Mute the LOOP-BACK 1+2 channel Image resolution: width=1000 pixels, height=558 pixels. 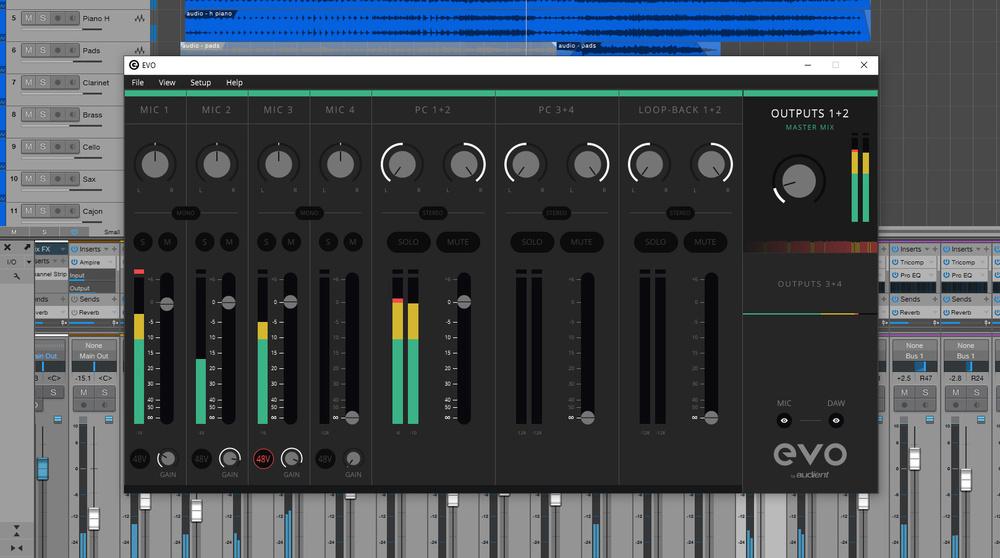click(705, 242)
